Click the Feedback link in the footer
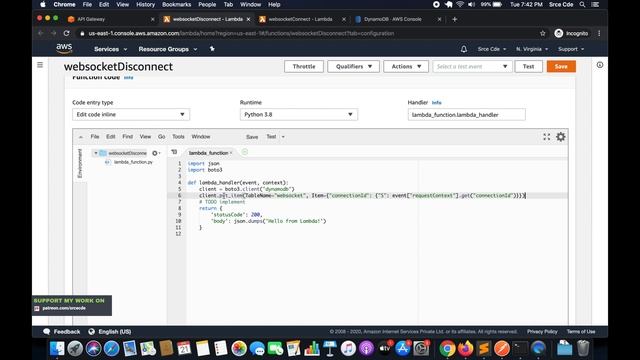This screenshot has height=360, width=640. (62, 331)
